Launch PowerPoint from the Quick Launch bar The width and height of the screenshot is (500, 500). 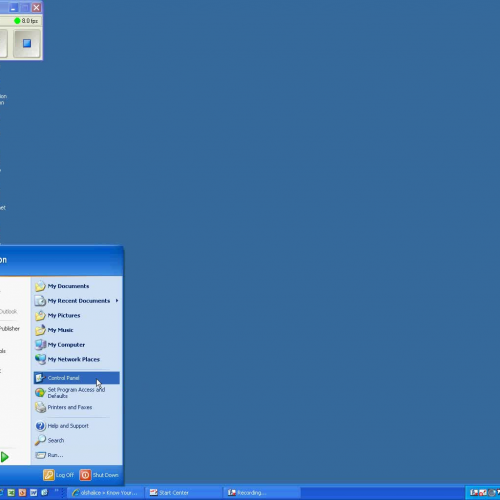22,493
